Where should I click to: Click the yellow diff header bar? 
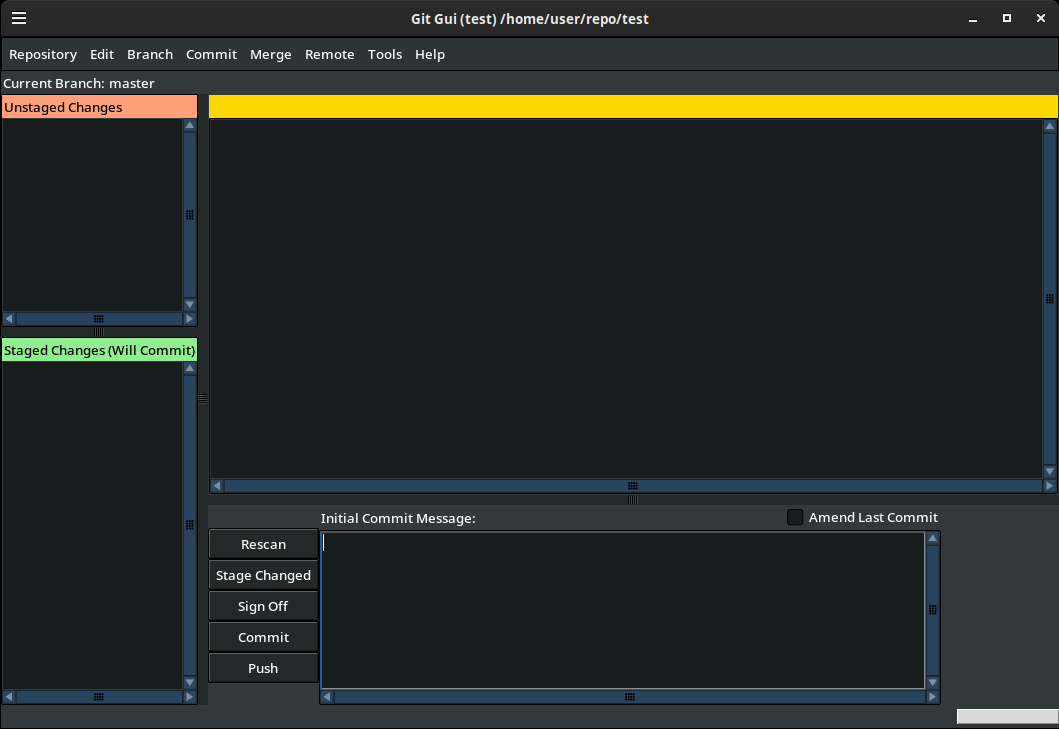[x=633, y=107]
